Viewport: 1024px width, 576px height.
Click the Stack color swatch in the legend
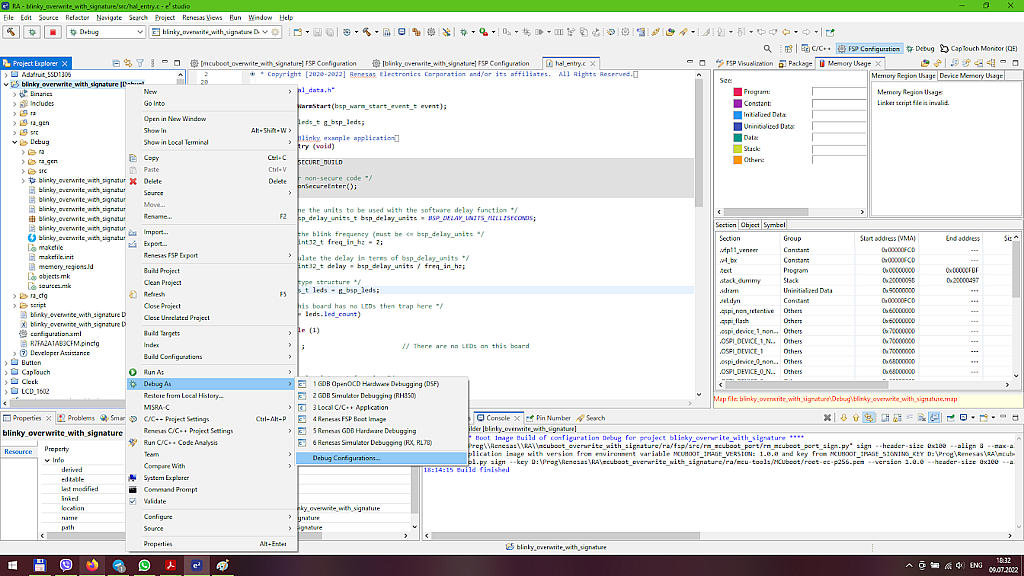pyautogui.click(x=737, y=149)
